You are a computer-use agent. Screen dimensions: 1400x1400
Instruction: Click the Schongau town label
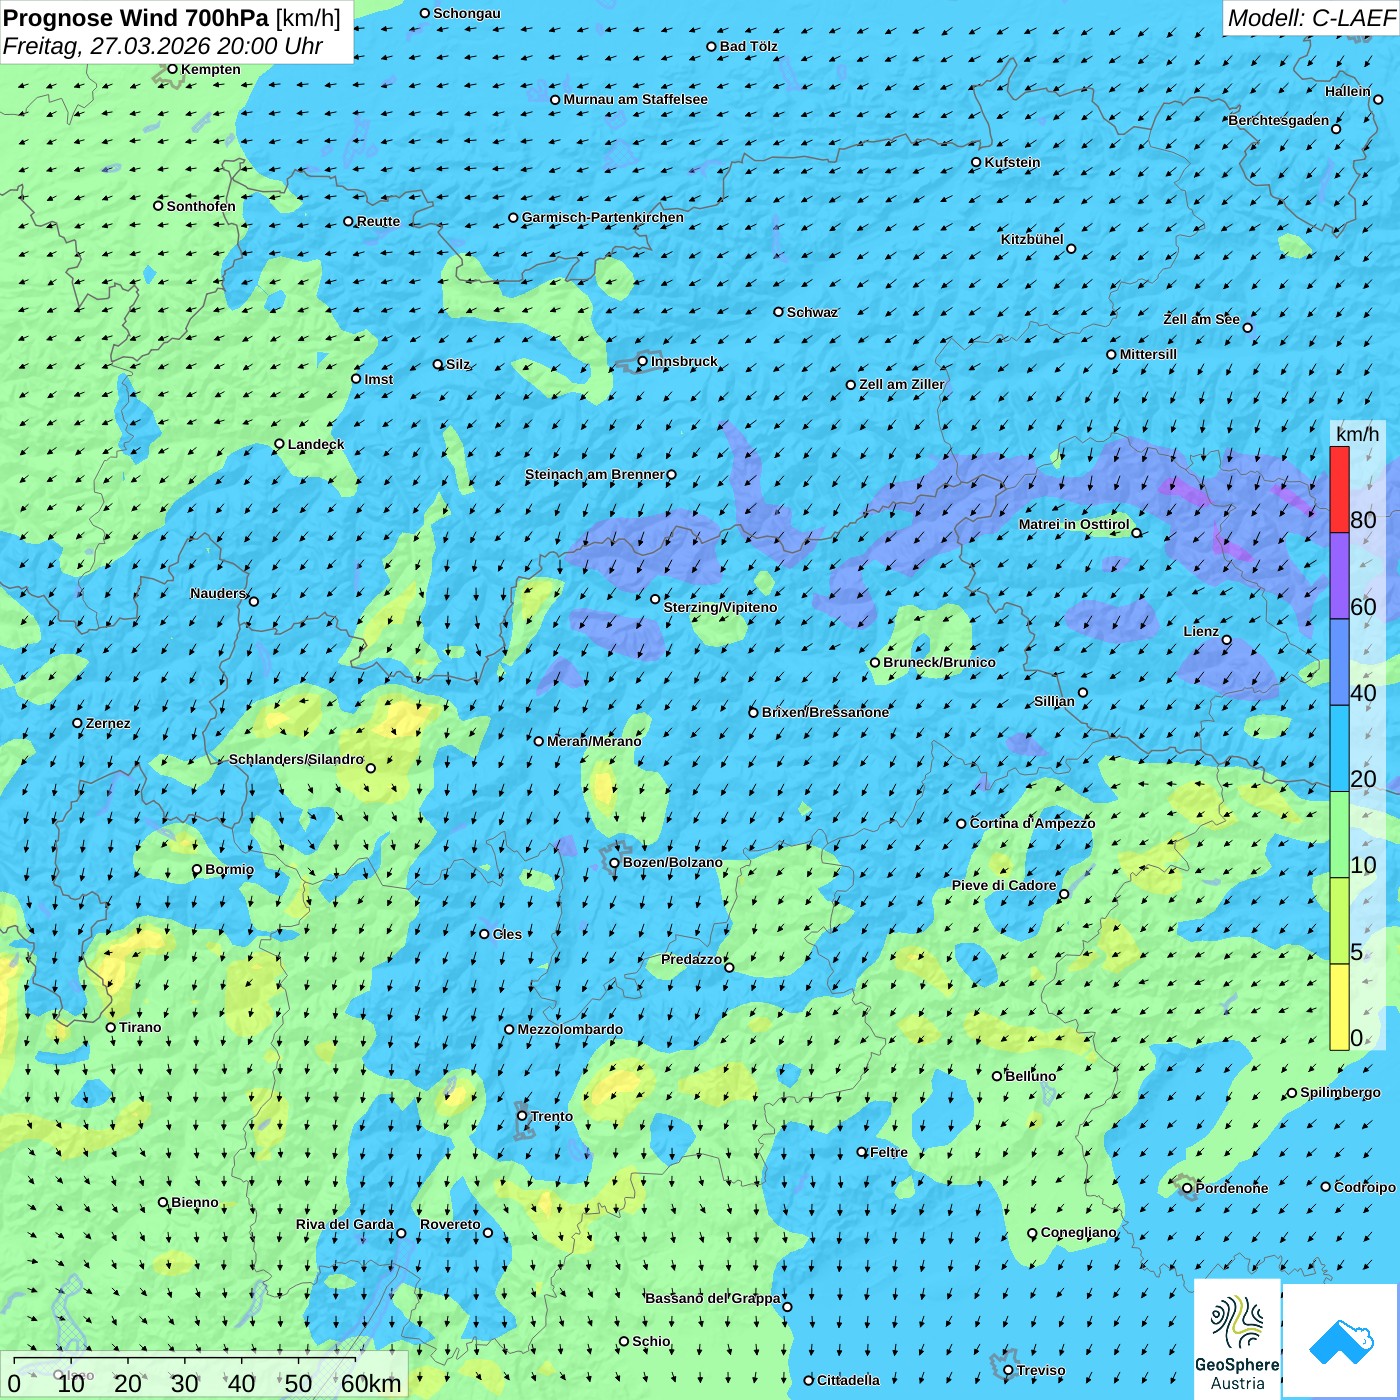click(x=467, y=13)
